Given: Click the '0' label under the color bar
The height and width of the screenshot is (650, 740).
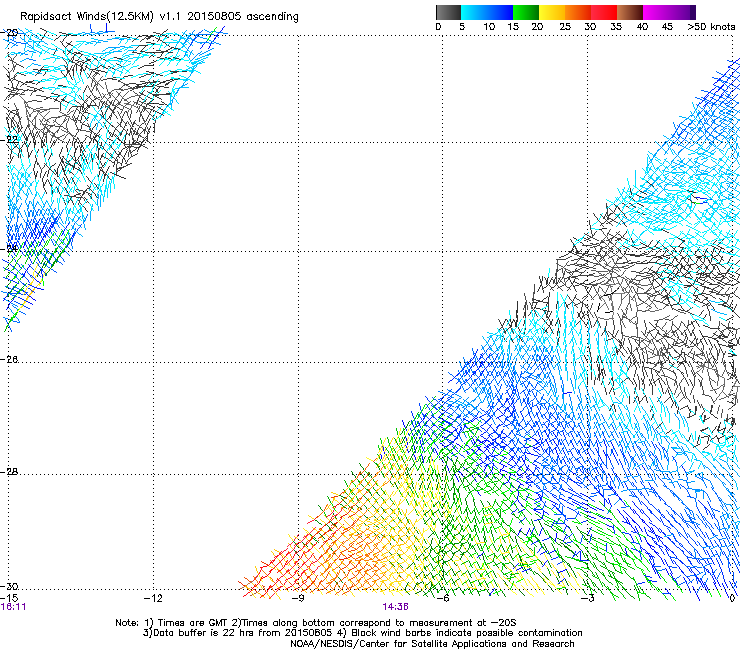Looking at the screenshot, I should click(438, 27).
